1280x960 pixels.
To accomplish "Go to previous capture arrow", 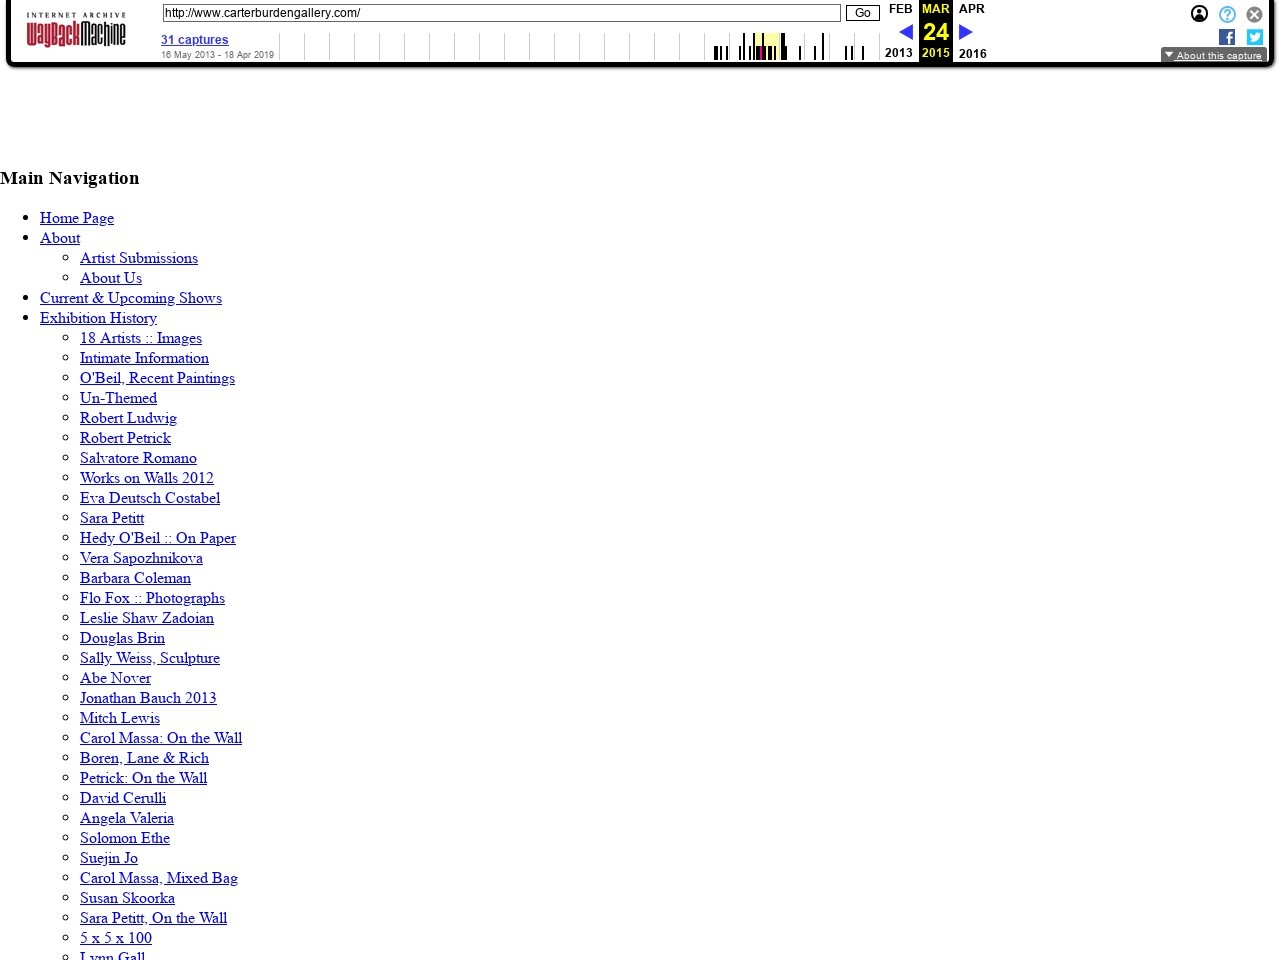I will pos(905,32).
